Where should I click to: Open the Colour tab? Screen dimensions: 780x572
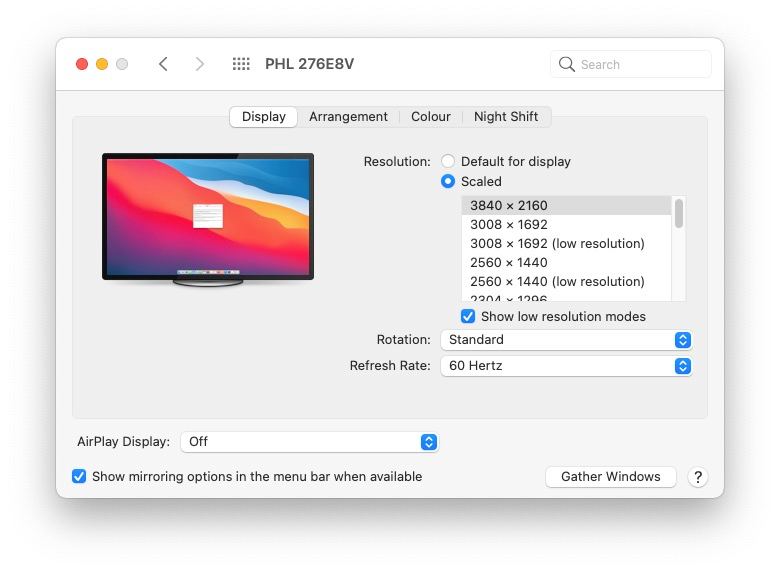[430, 117]
